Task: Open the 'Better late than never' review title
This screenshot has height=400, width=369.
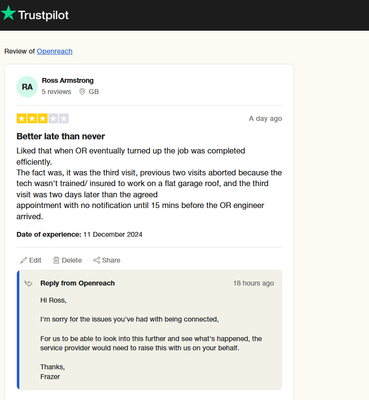Action: point(61,136)
